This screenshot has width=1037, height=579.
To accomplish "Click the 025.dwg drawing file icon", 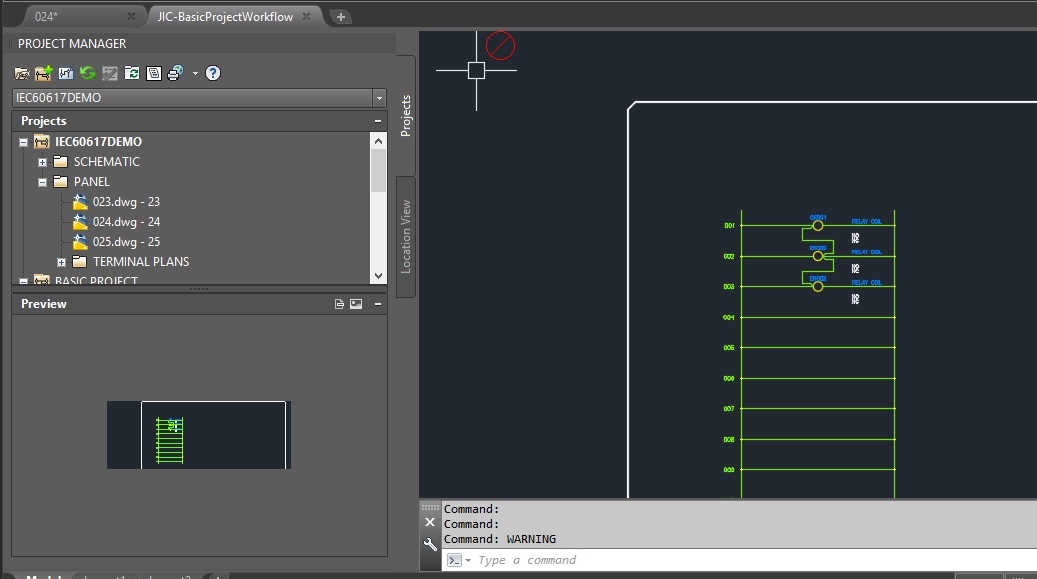I will coord(80,242).
